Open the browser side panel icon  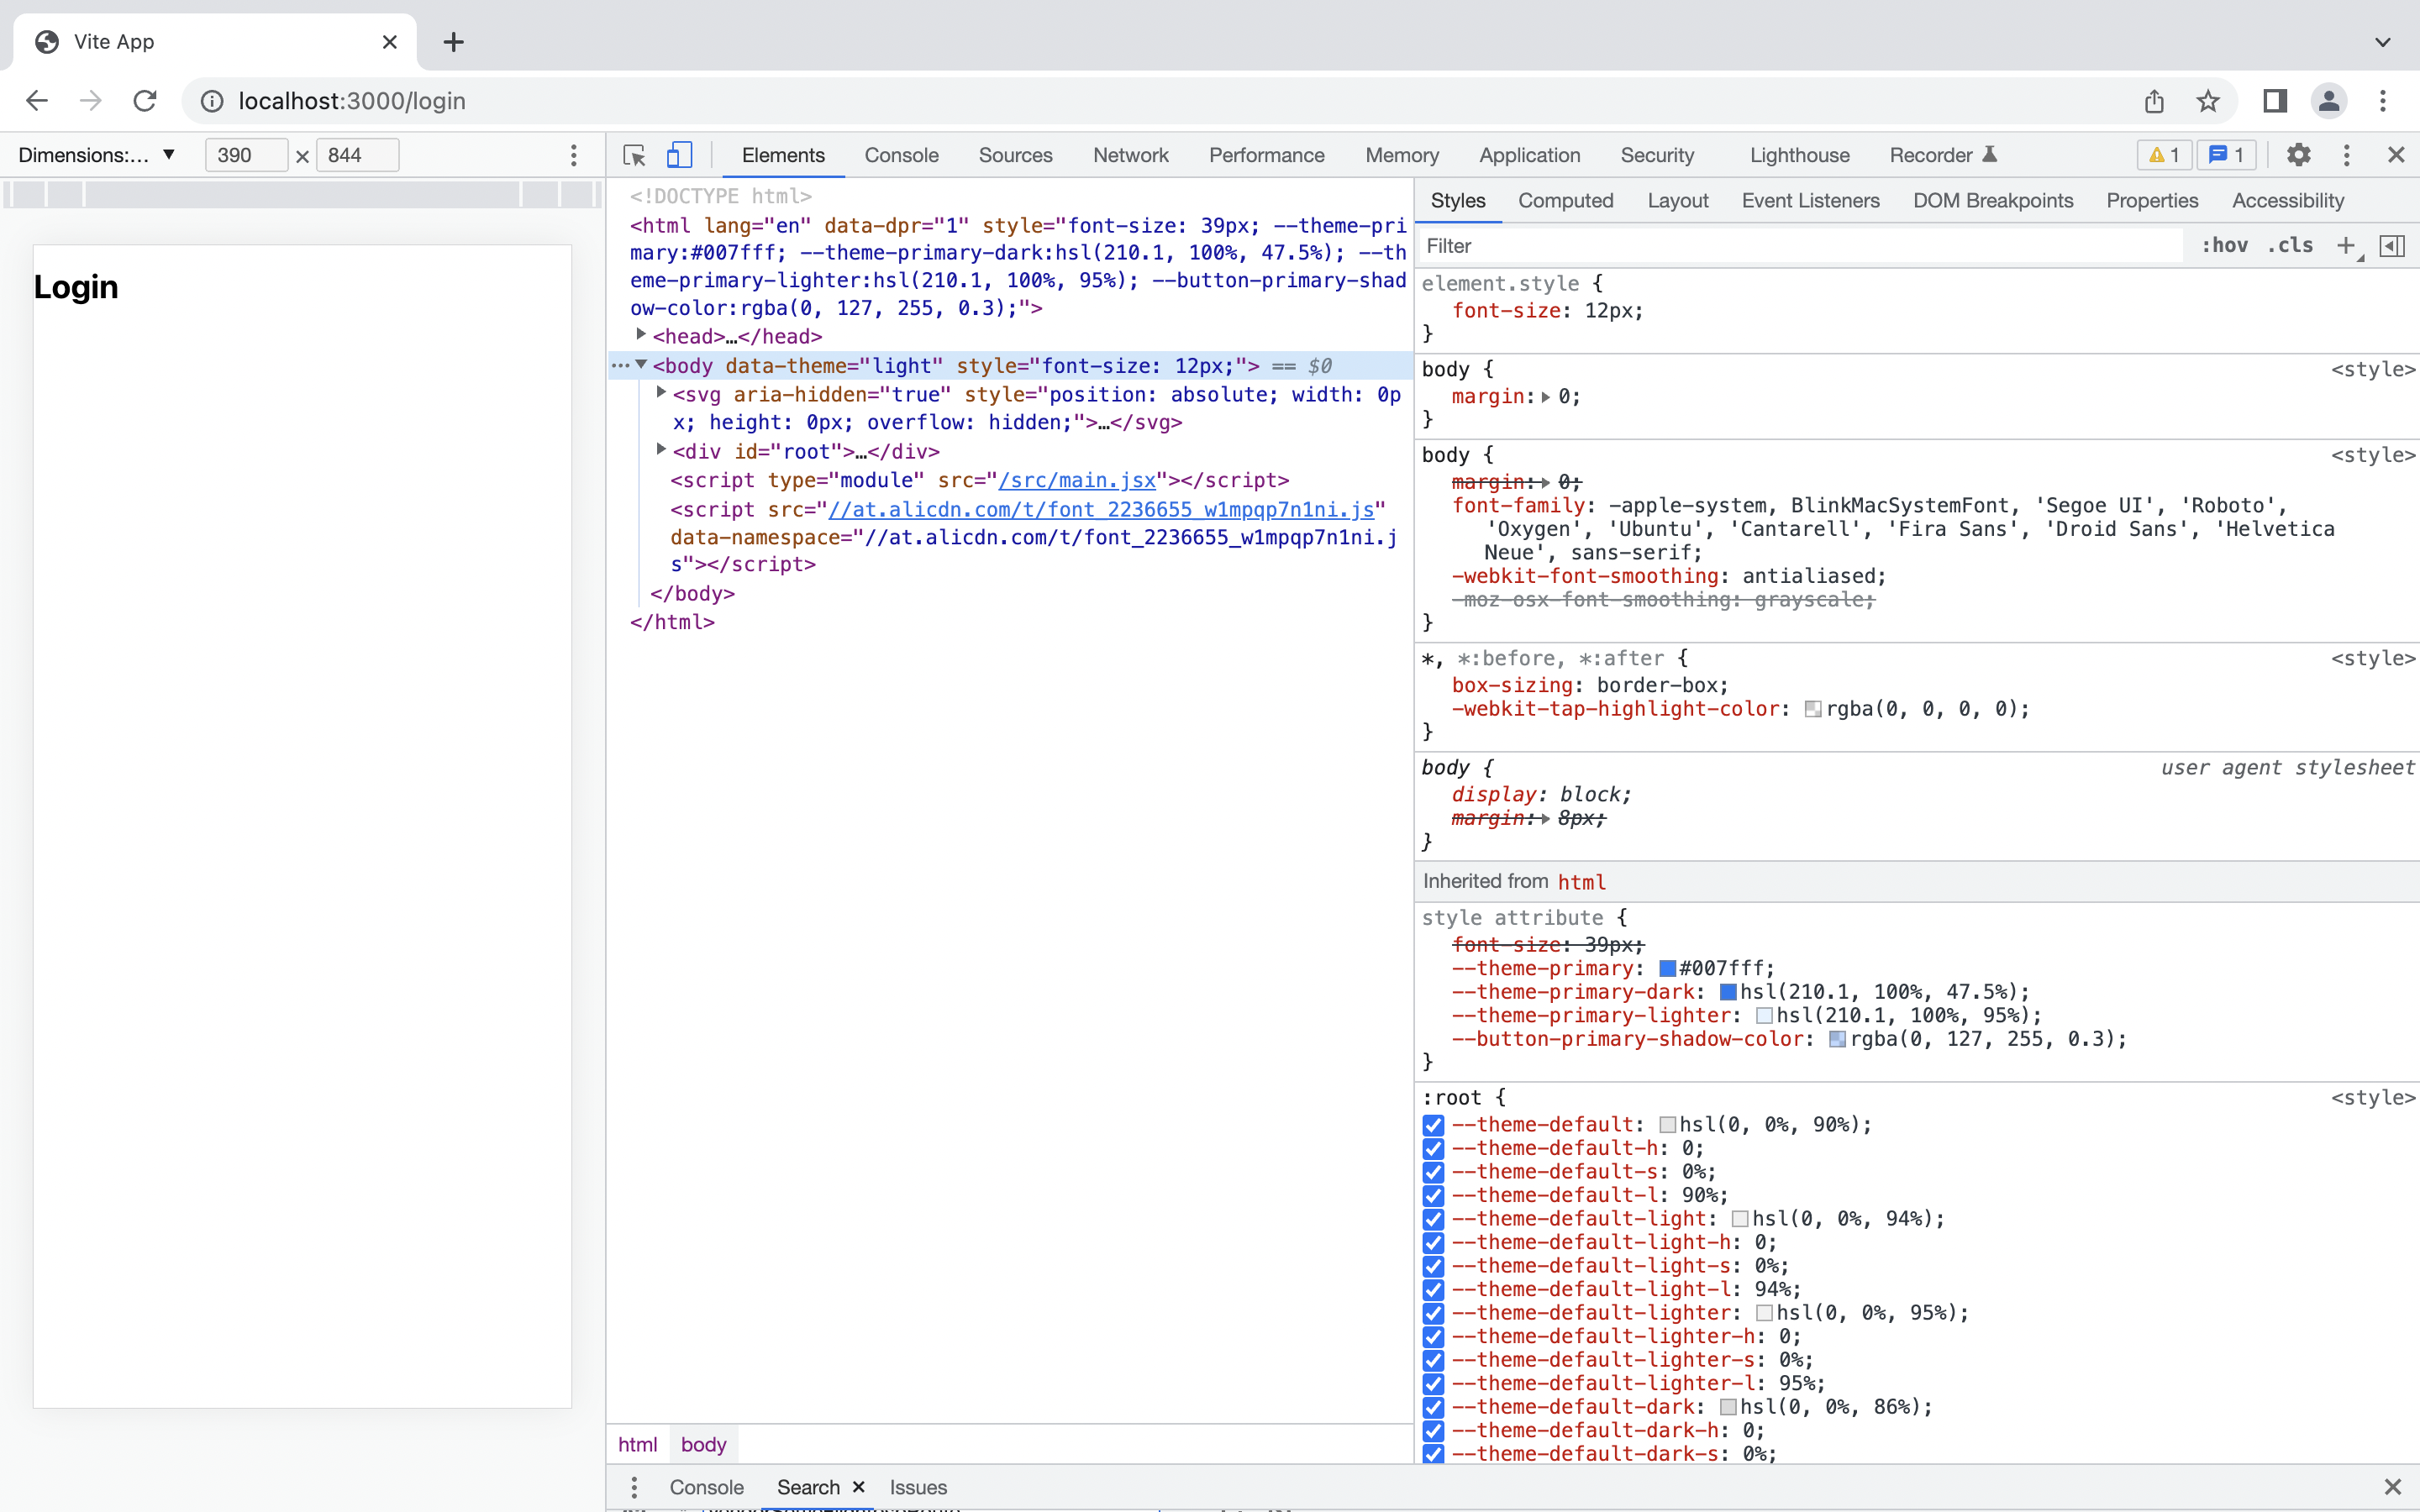pyautogui.click(x=2275, y=101)
